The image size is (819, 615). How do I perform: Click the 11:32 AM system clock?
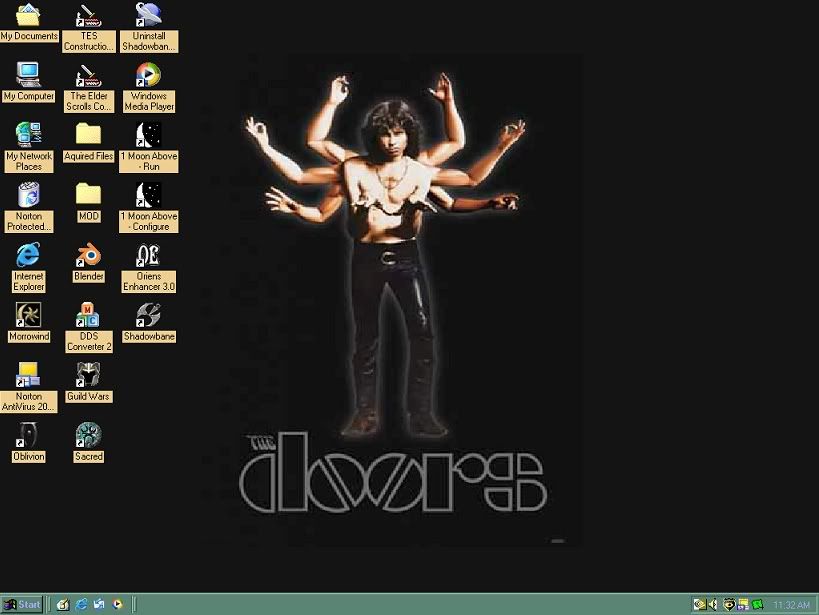coord(791,605)
